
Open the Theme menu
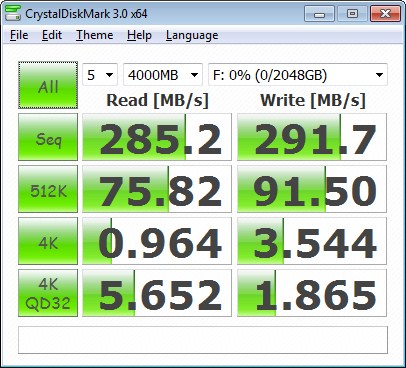(x=94, y=35)
